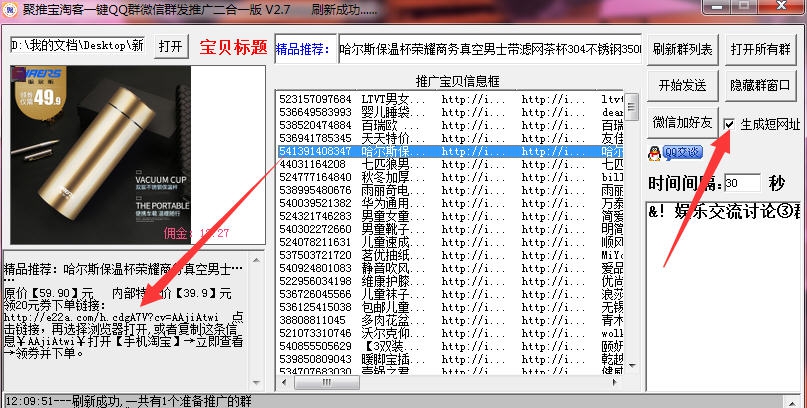The image size is (807, 408).
Task: Select row 540302272660 男童靴子
Action: (x=450, y=229)
